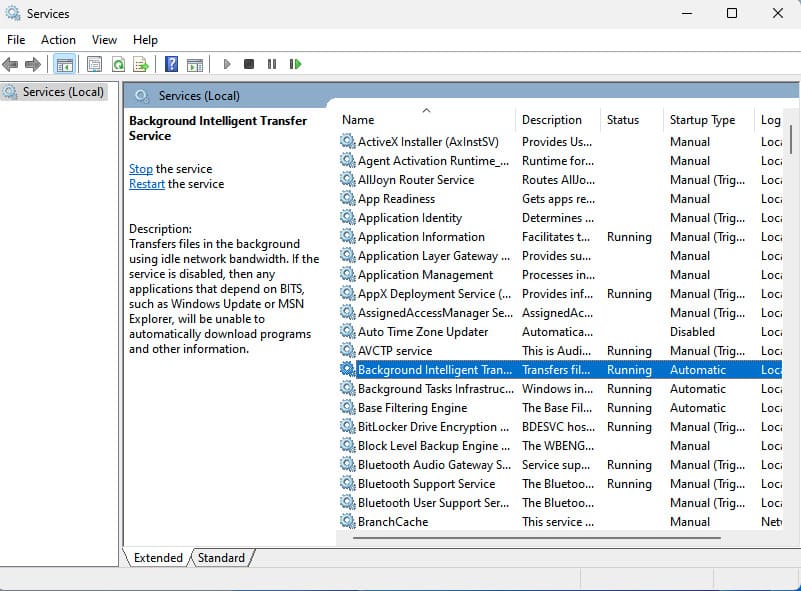The height and width of the screenshot is (591, 801).
Task: Open the Action menu
Action: tap(58, 40)
